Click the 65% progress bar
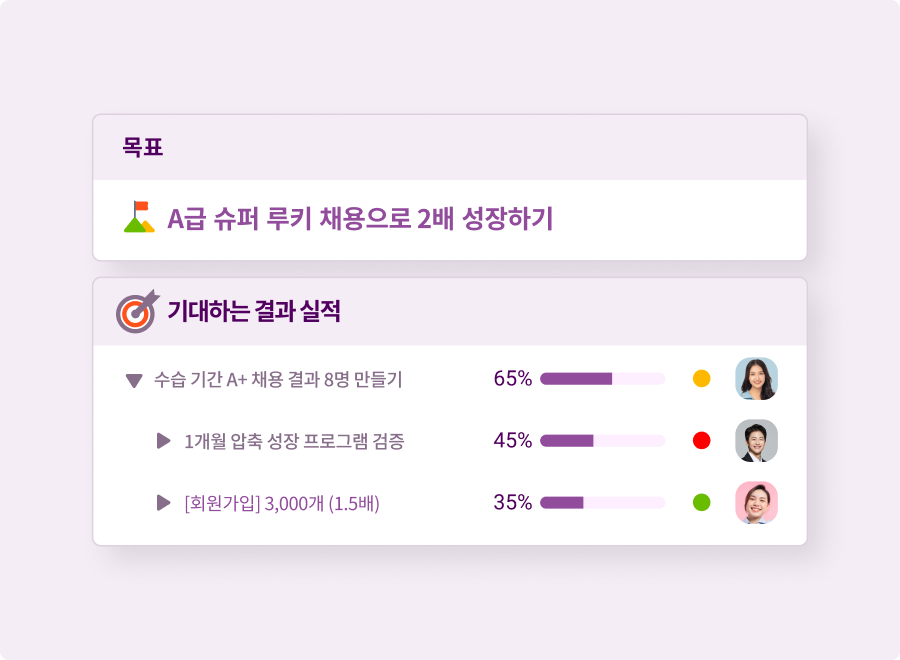 602,379
